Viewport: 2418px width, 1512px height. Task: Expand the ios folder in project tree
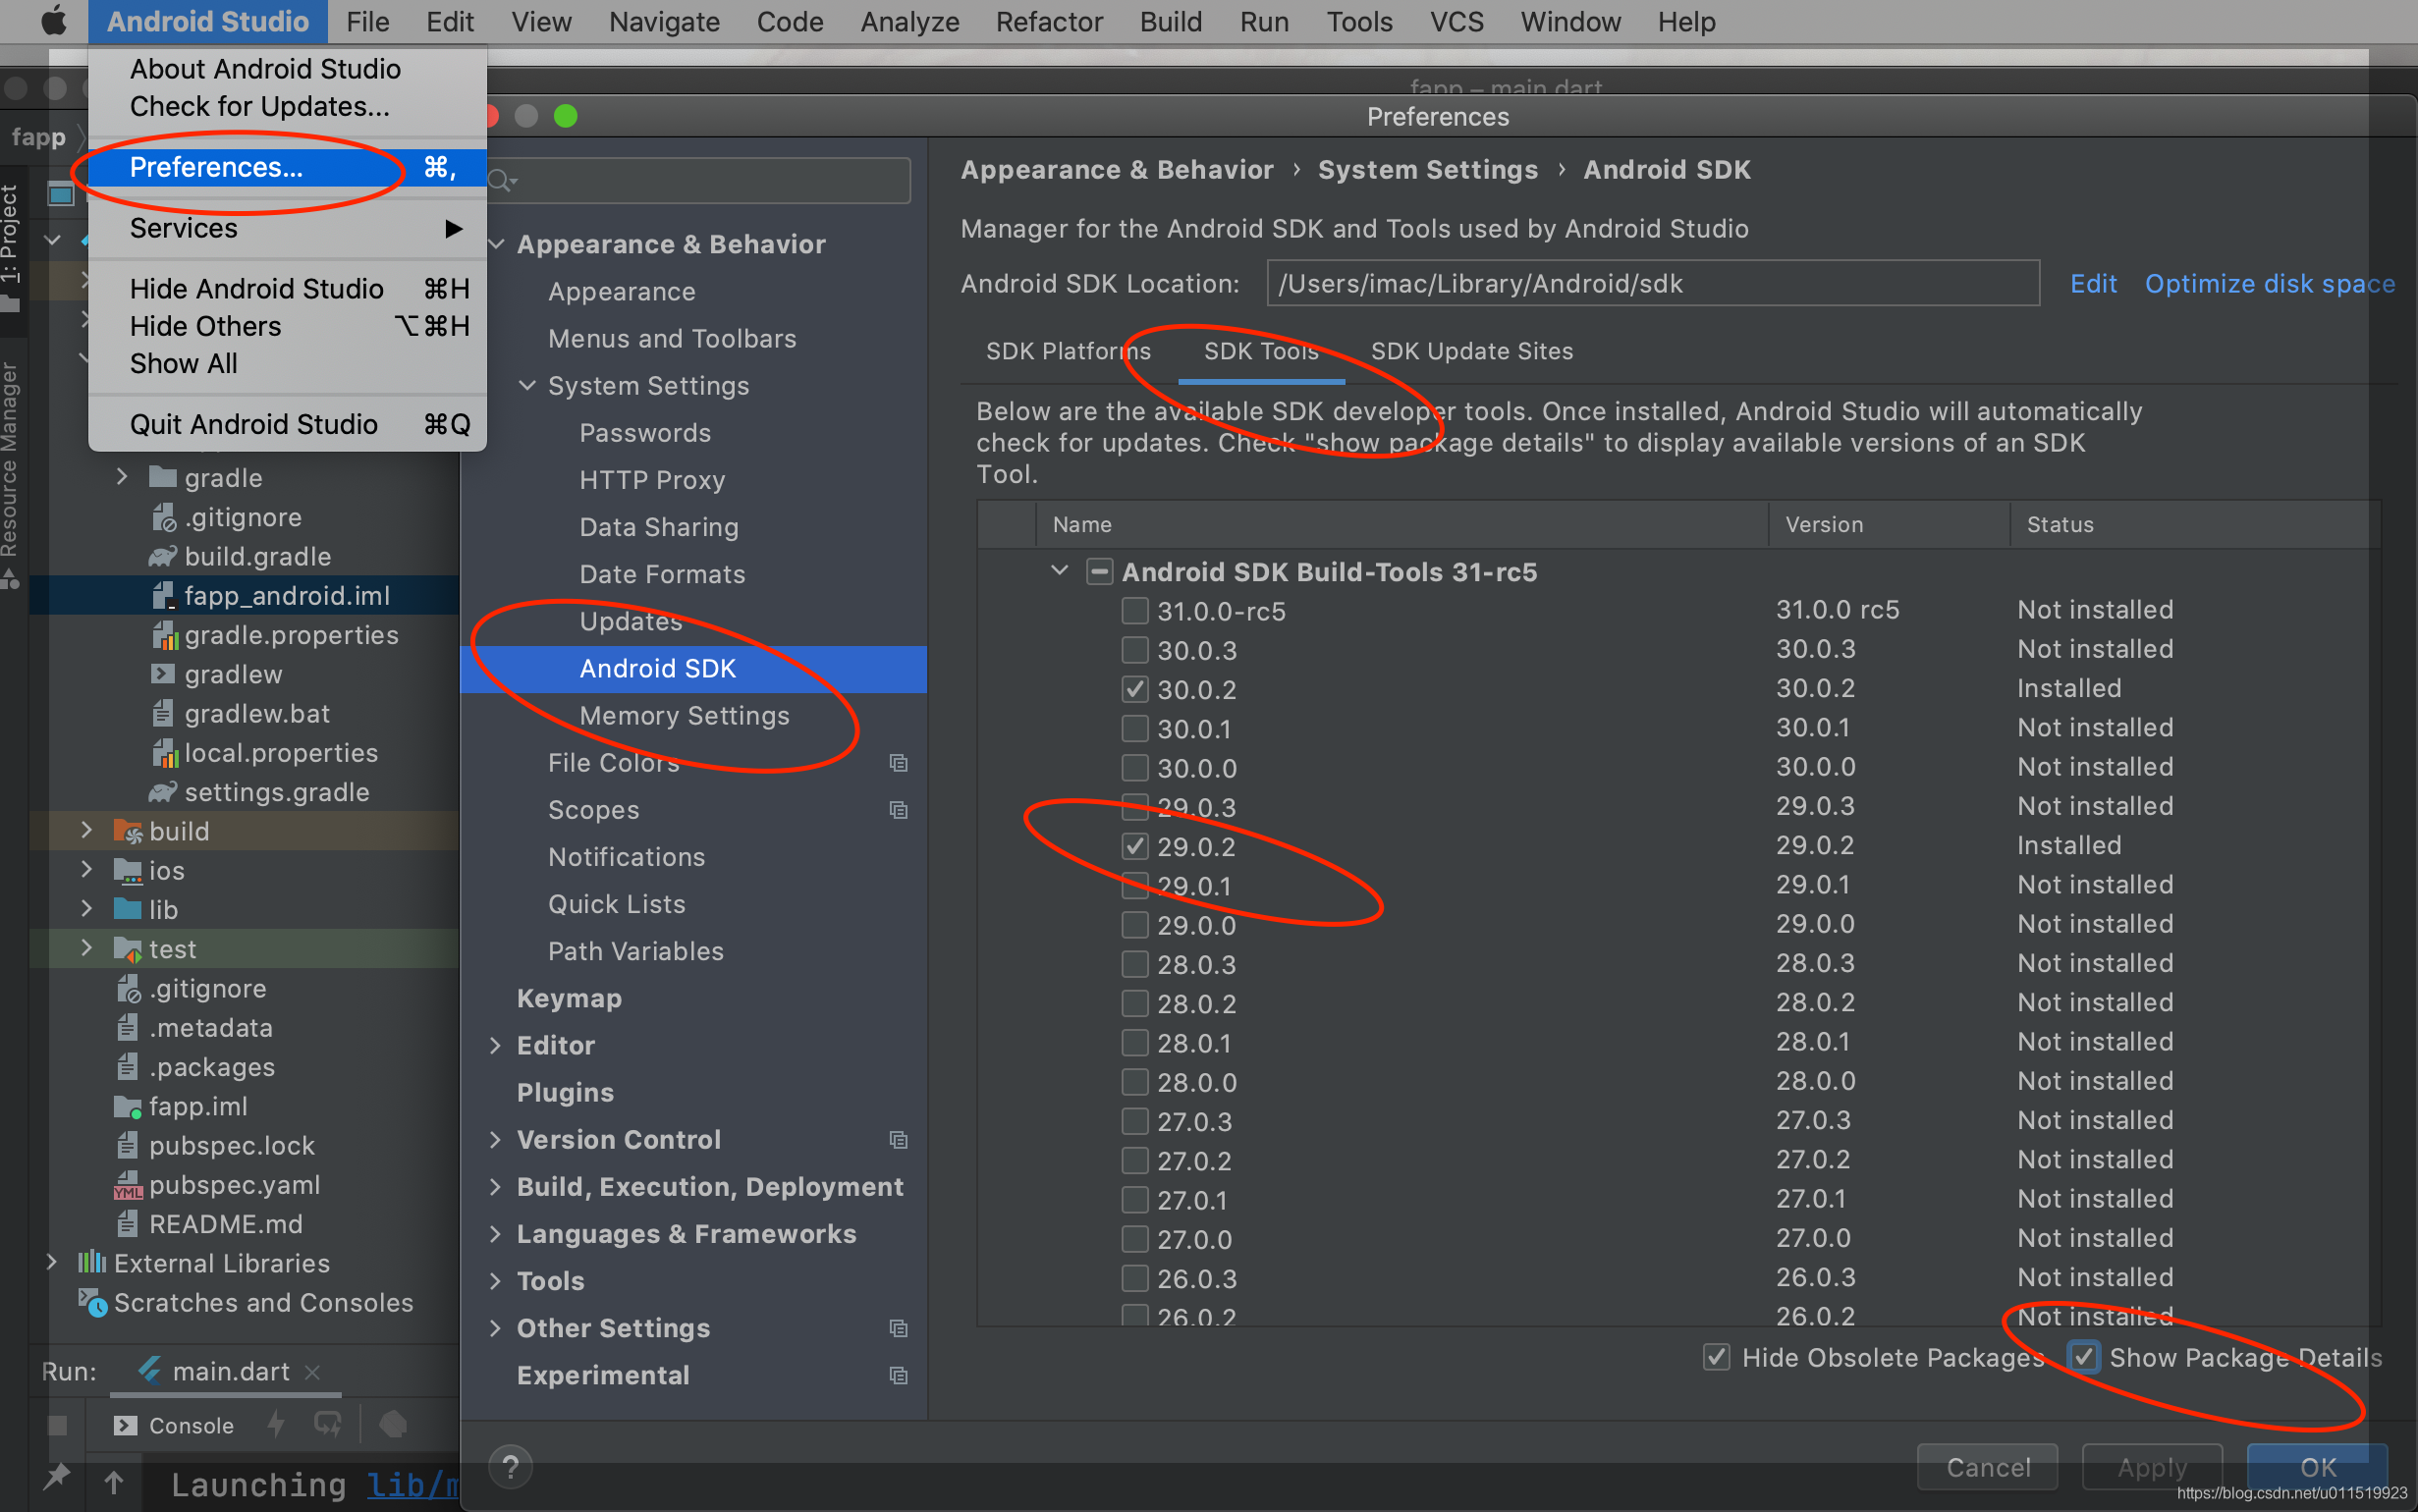[x=86, y=870]
